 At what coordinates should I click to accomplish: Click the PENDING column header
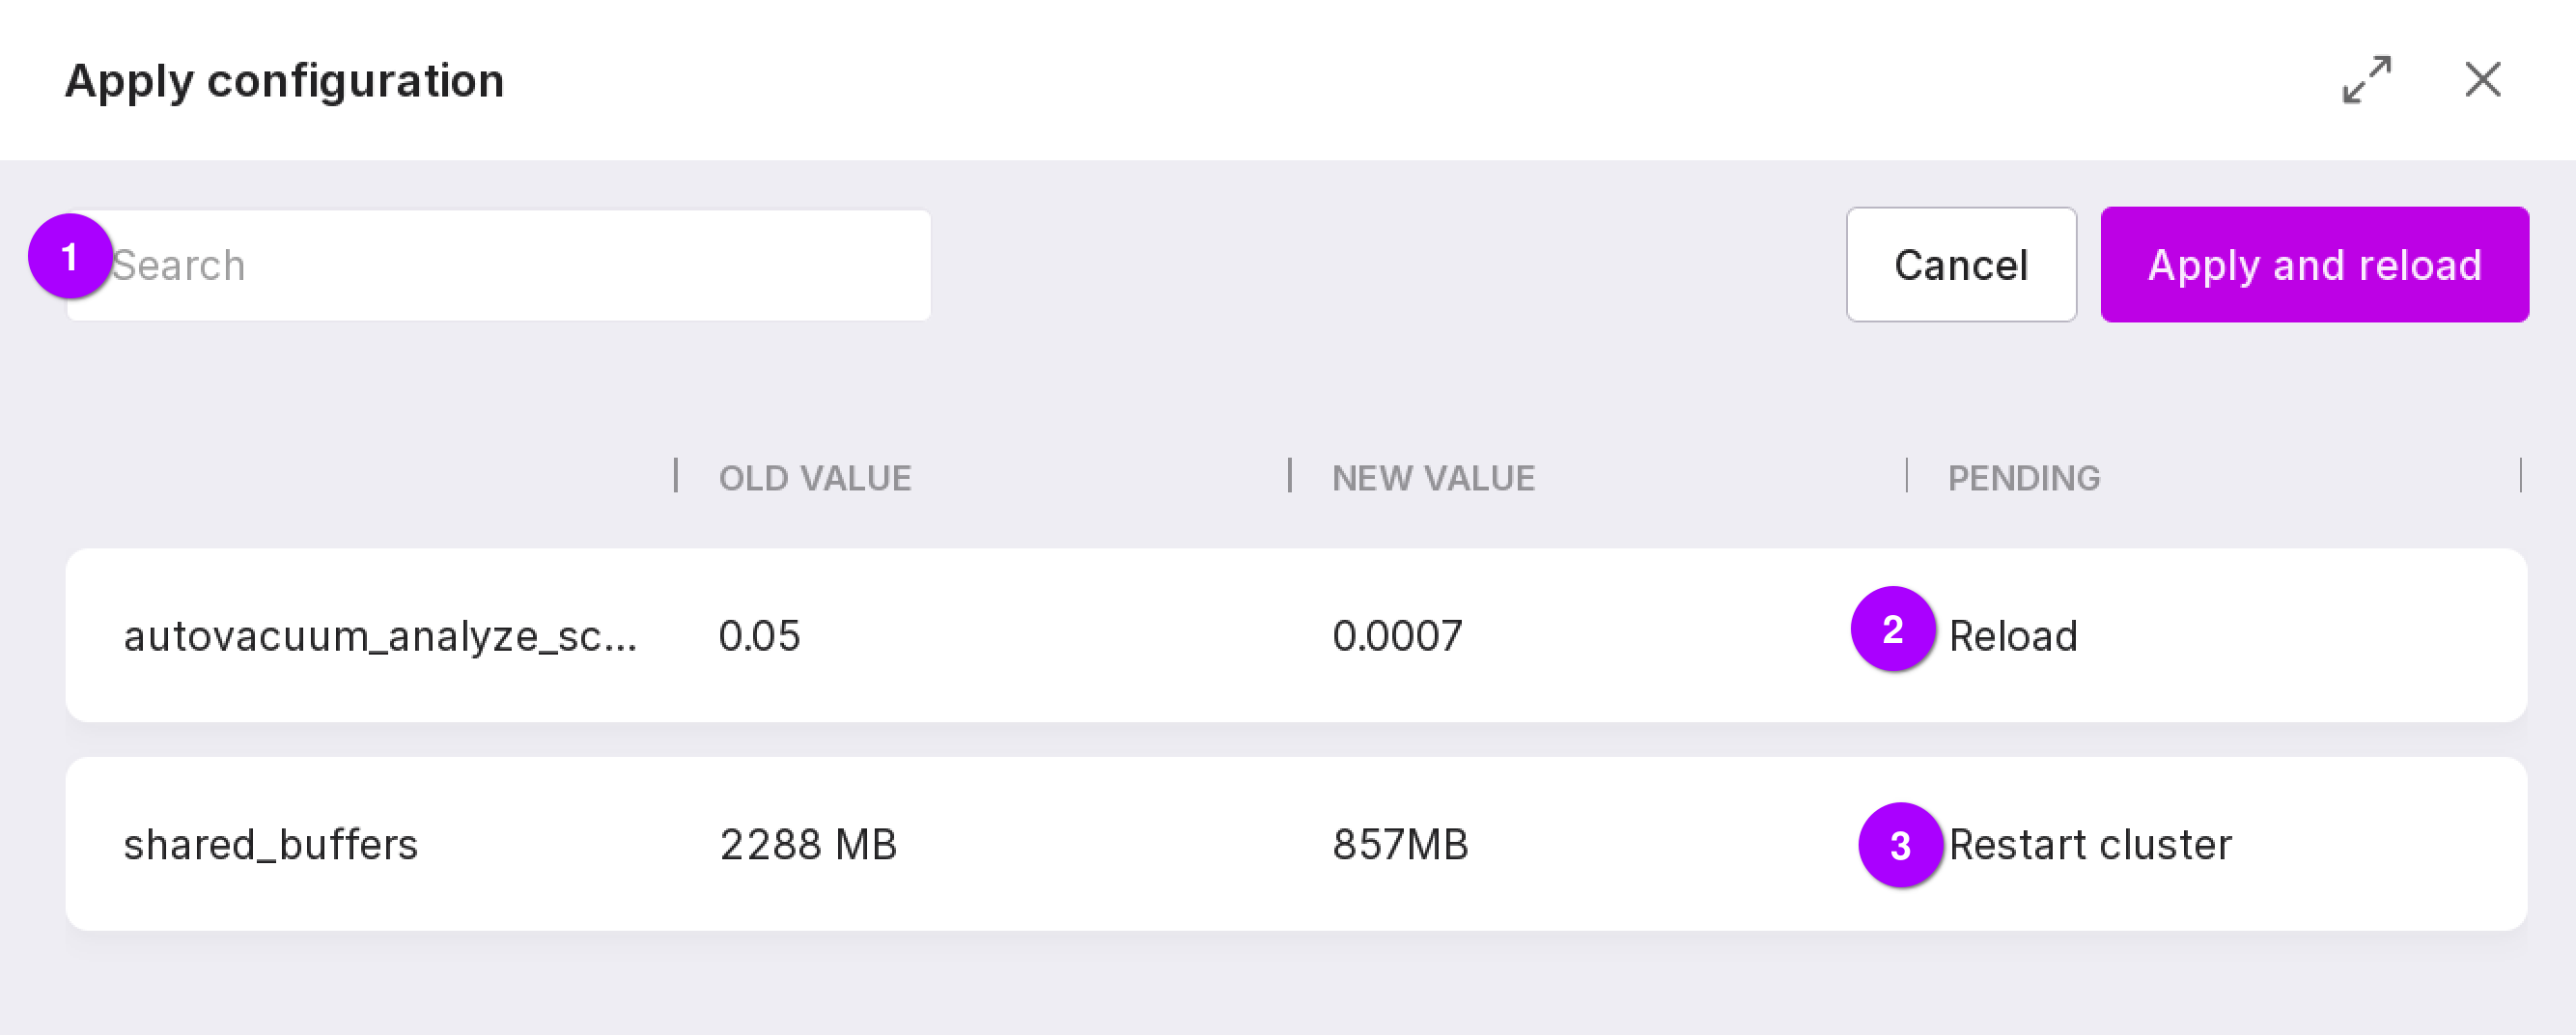click(x=2023, y=478)
